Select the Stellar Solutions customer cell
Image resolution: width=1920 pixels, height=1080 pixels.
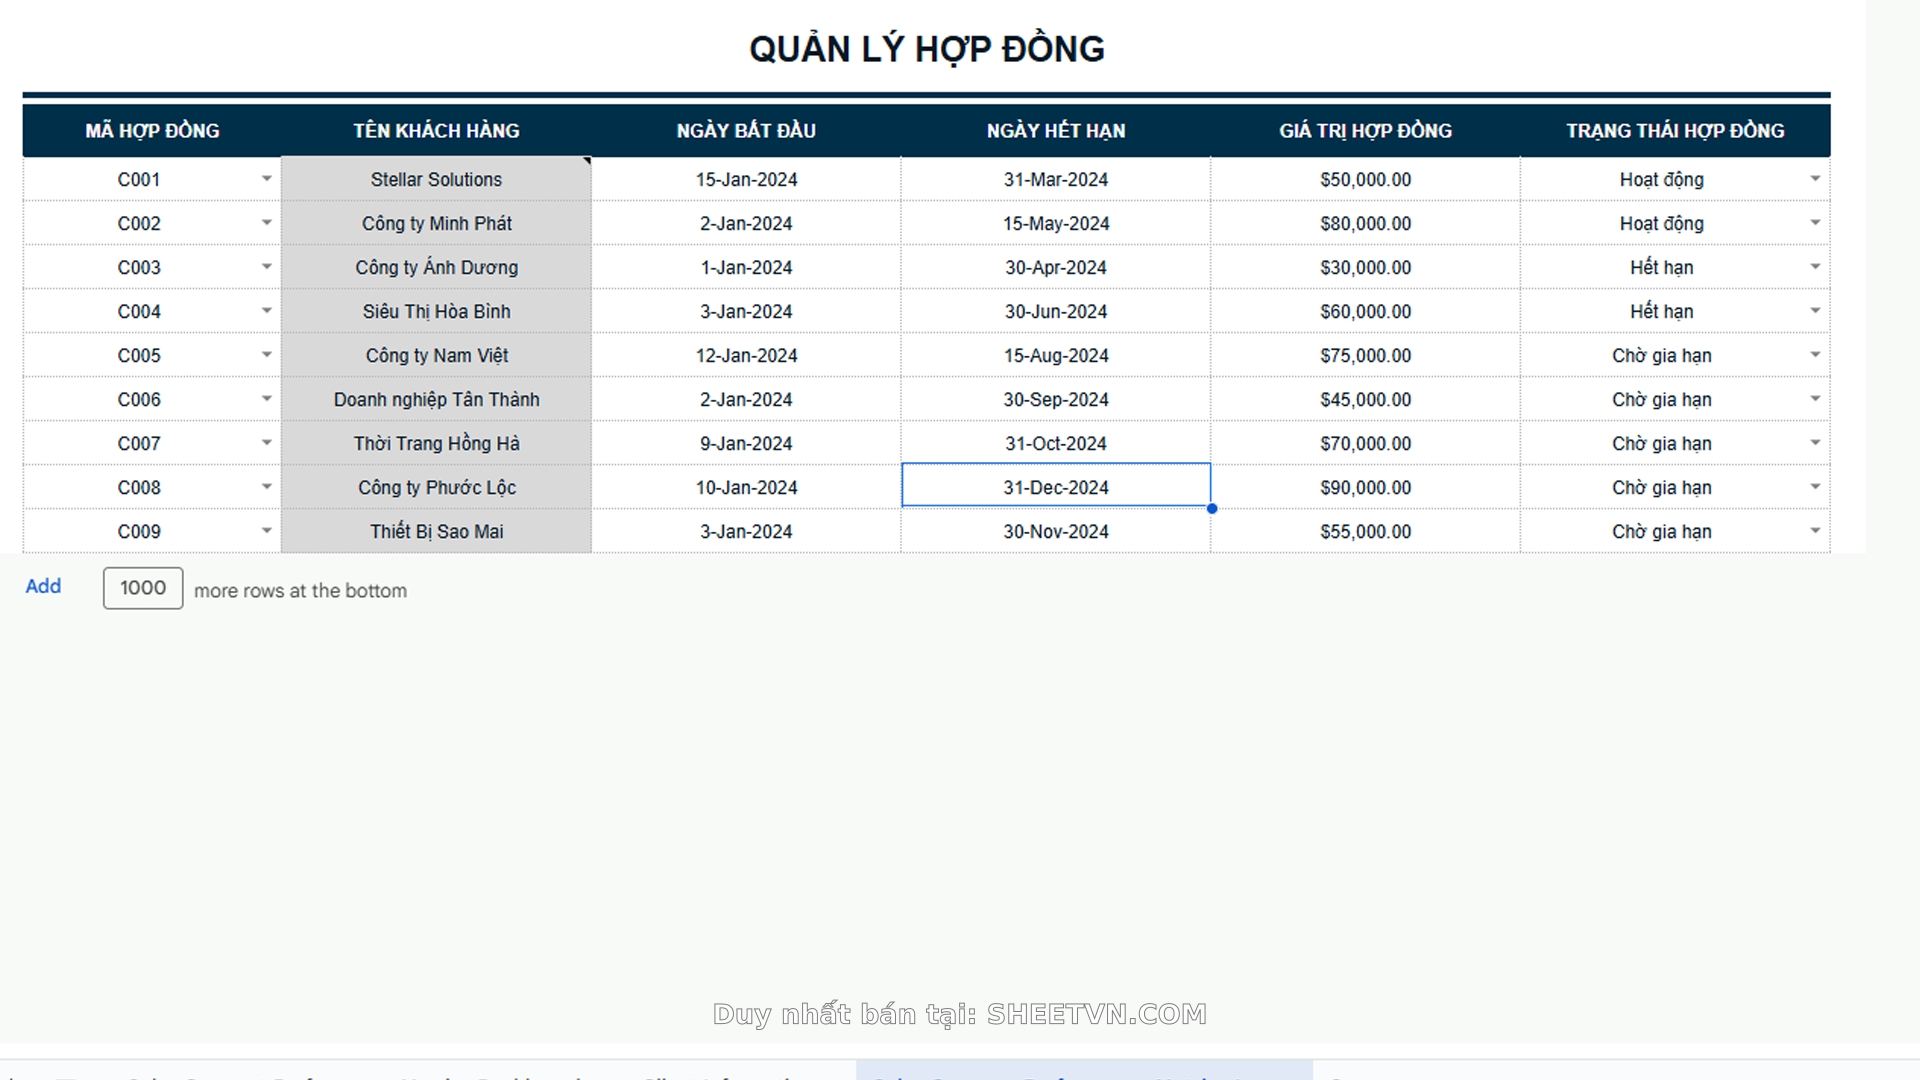pos(436,180)
